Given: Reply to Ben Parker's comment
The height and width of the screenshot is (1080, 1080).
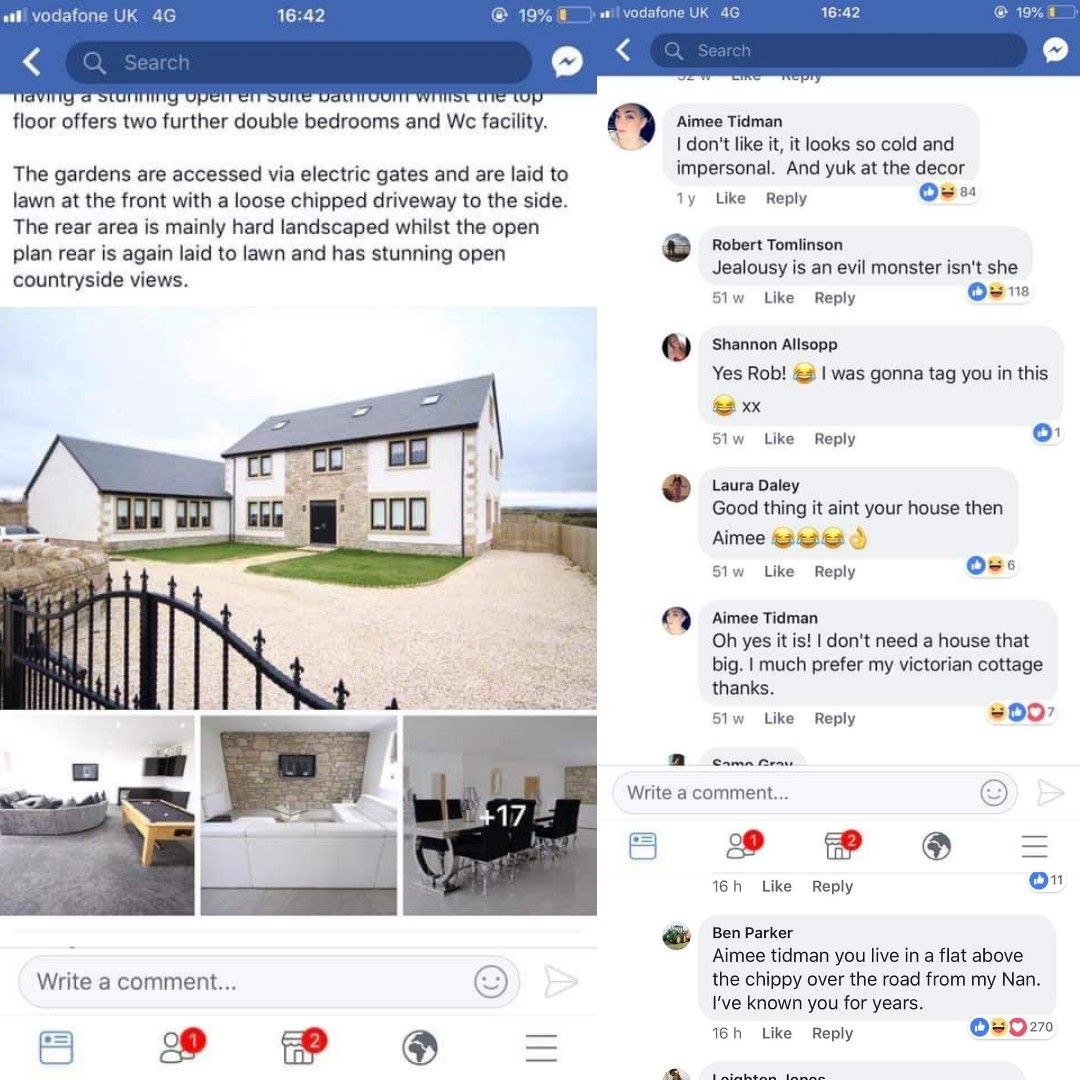Looking at the screenshot, I should coord(832,1032).
